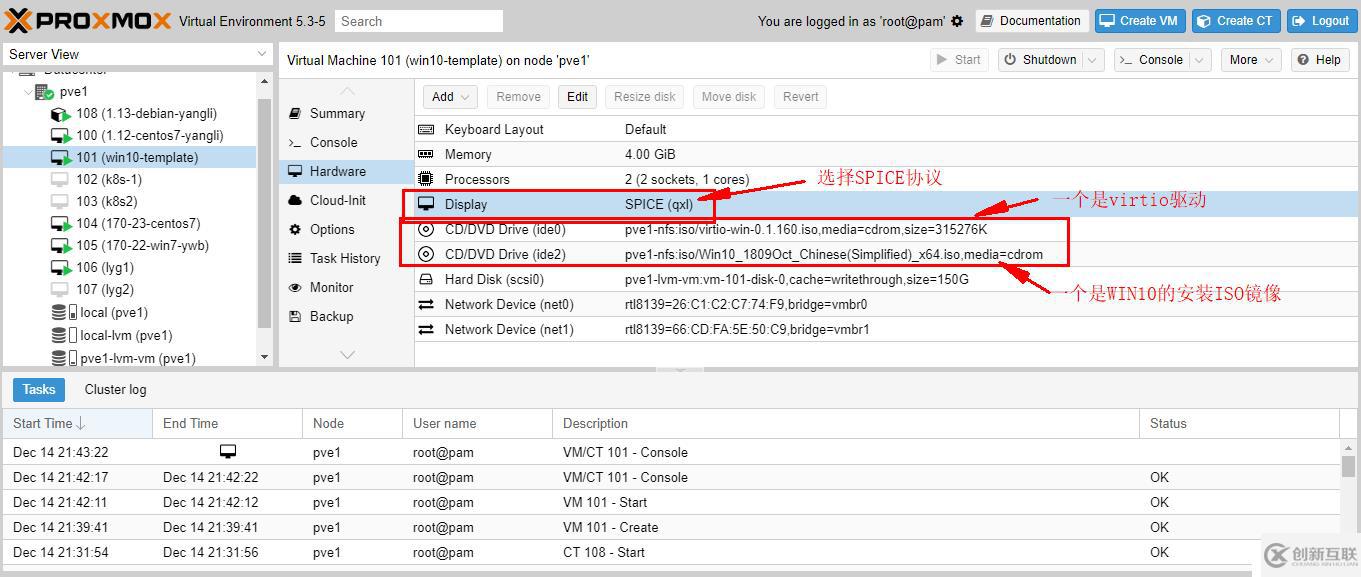Click Display row monitor icon
This screenshot has height=577, width=1361.
[426, 204]
